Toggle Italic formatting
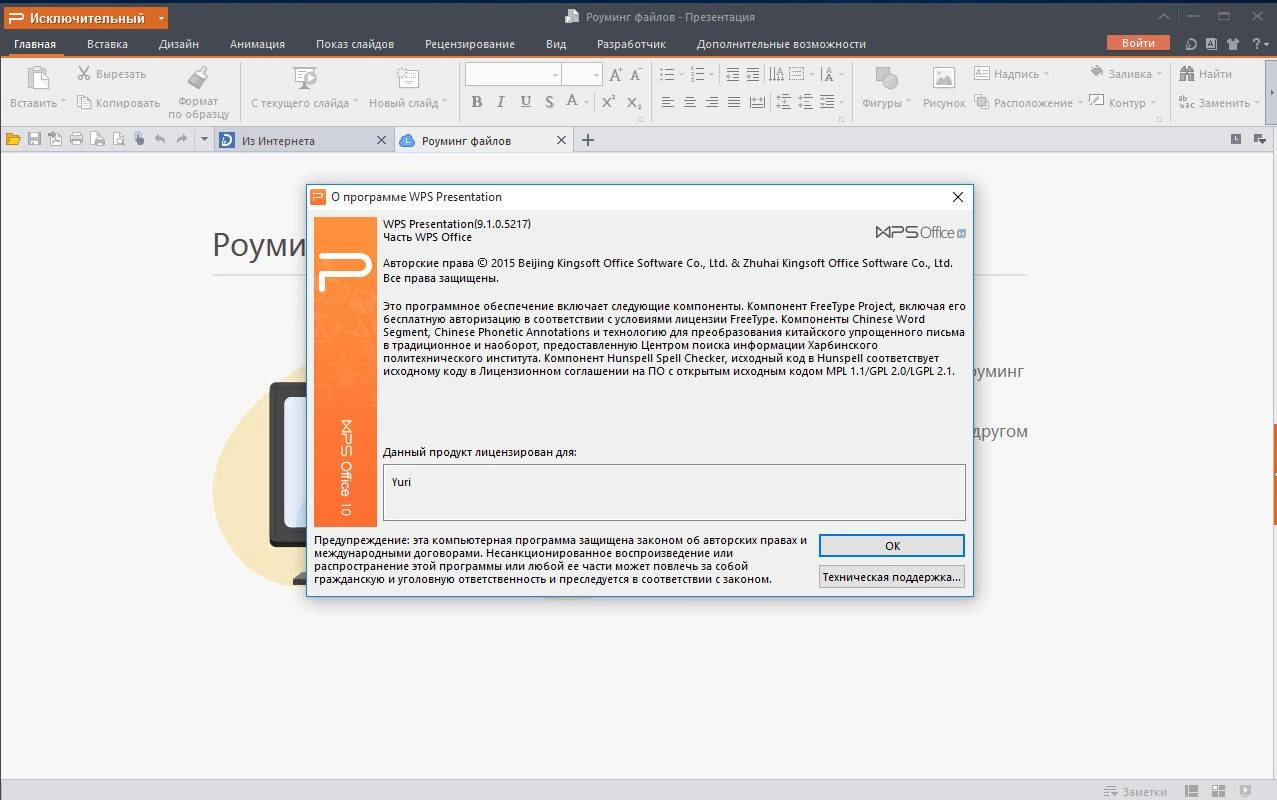 tap(500, 102)
